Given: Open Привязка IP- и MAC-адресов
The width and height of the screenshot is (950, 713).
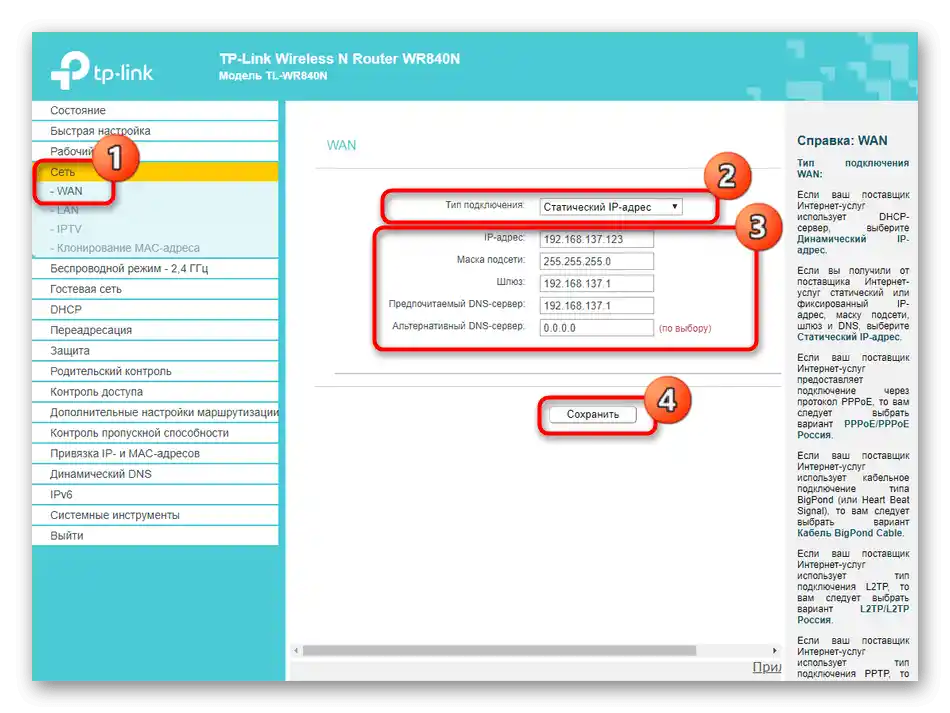Looking at the screenshot, I should pos(155,454).
